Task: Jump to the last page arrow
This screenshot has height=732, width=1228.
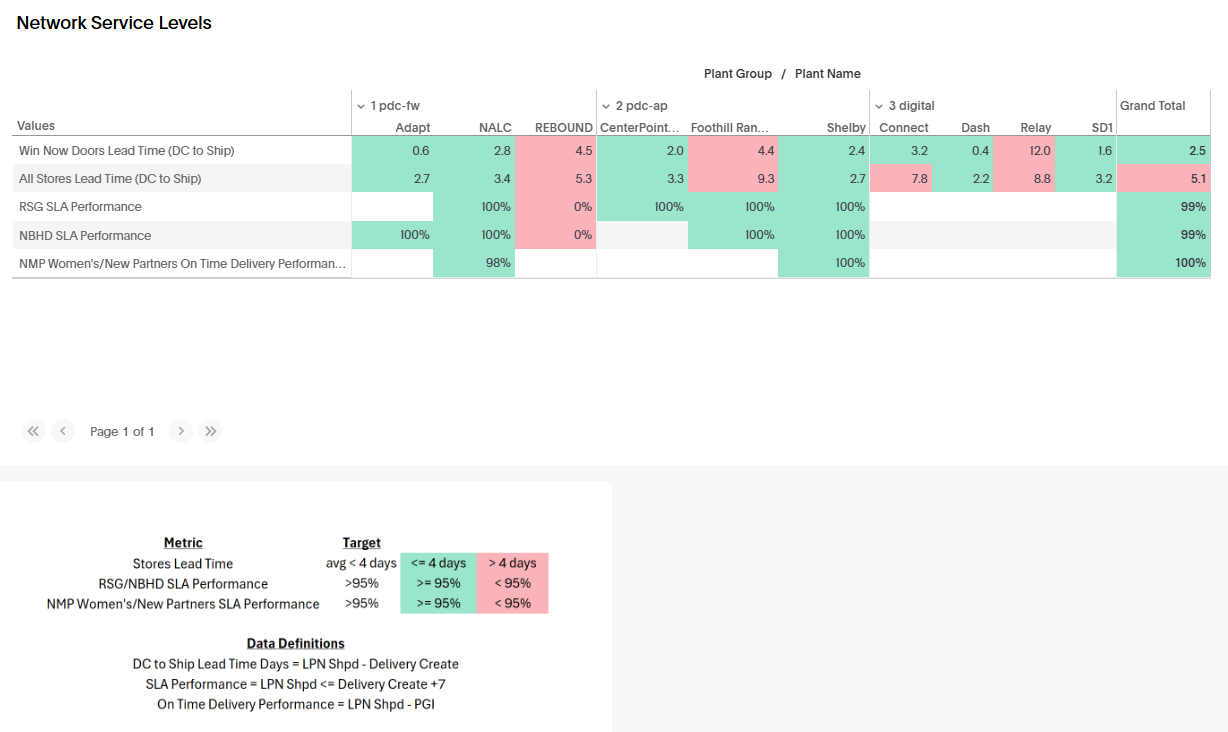Action: (210, 431)
